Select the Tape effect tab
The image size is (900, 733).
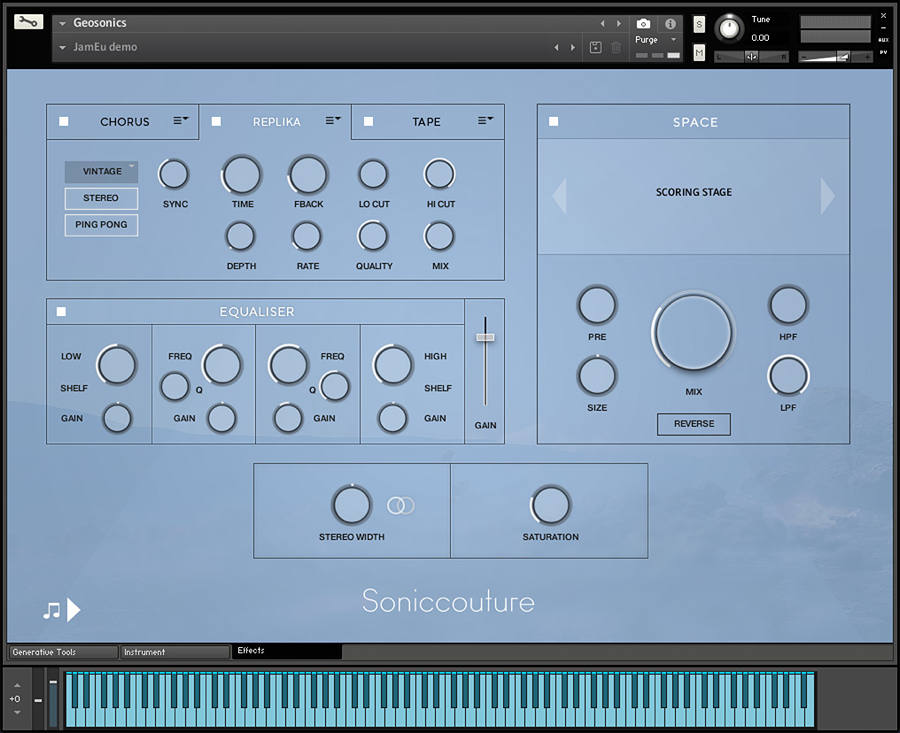coord(426,122)
